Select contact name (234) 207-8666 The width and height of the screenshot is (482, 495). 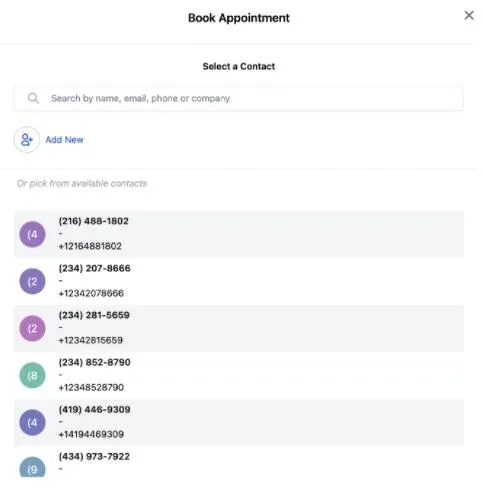pos(94,268)
